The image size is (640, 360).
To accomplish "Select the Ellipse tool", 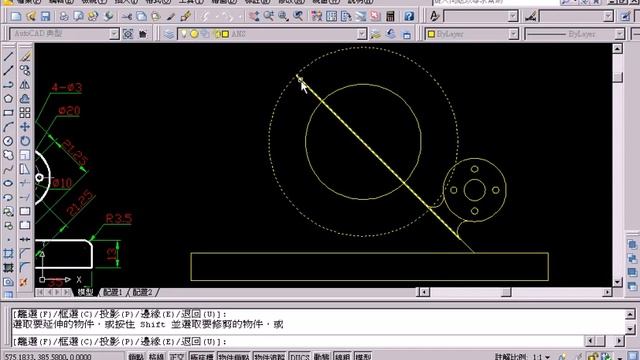I will (x=8, y=183).
